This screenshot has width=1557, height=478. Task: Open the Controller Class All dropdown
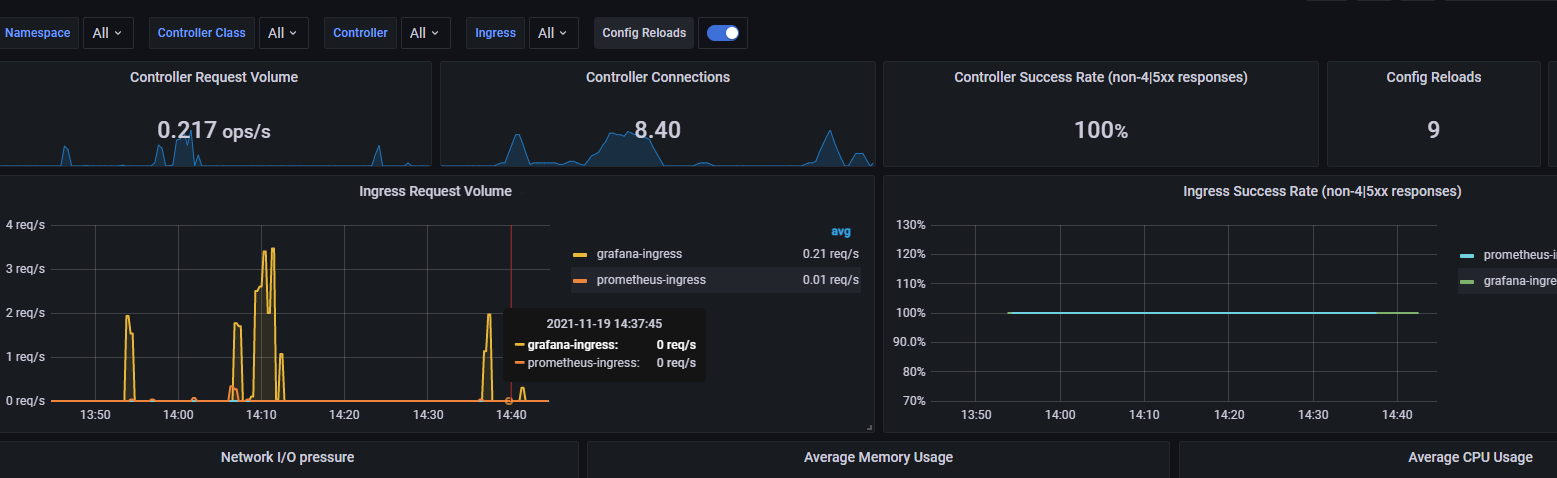pos(283,33)
